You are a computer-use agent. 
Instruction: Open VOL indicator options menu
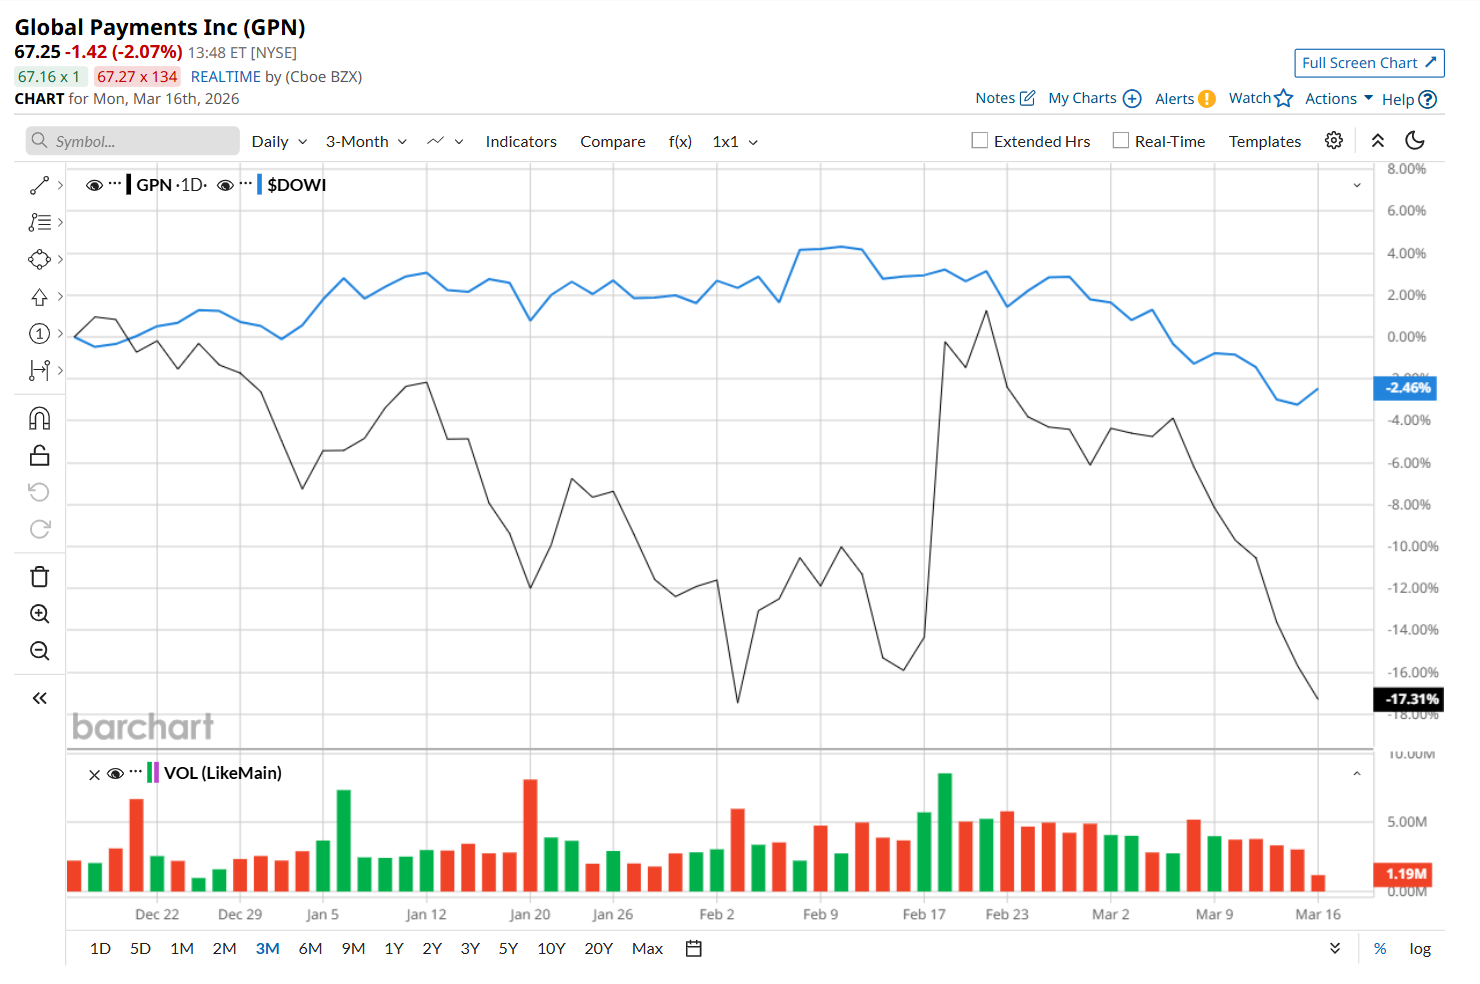(x=136, y=771)
